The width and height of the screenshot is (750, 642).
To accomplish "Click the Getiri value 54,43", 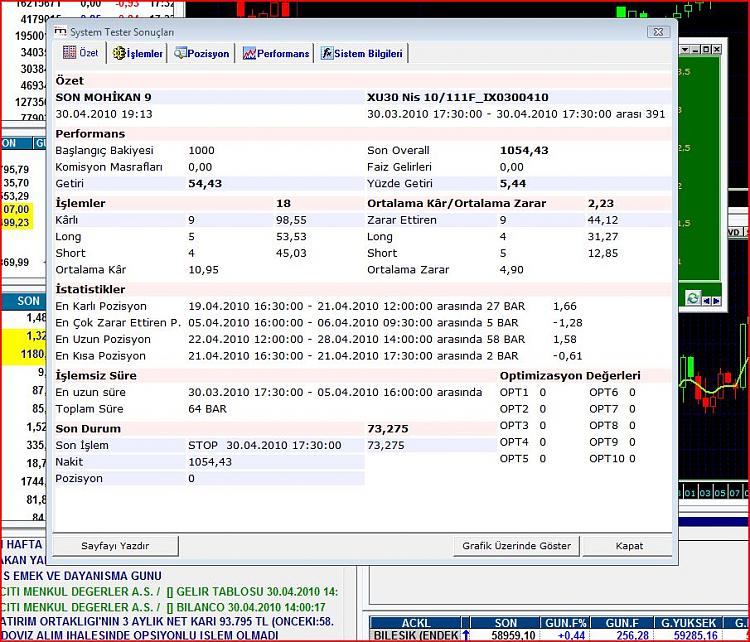I will click(x=205, y=183).
